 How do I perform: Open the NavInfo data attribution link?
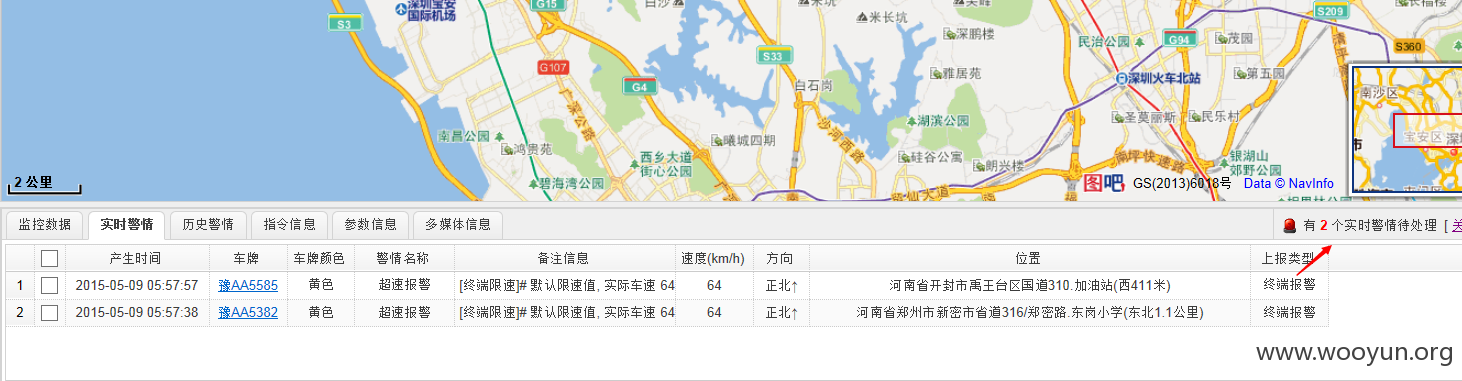pos(1289,183)
